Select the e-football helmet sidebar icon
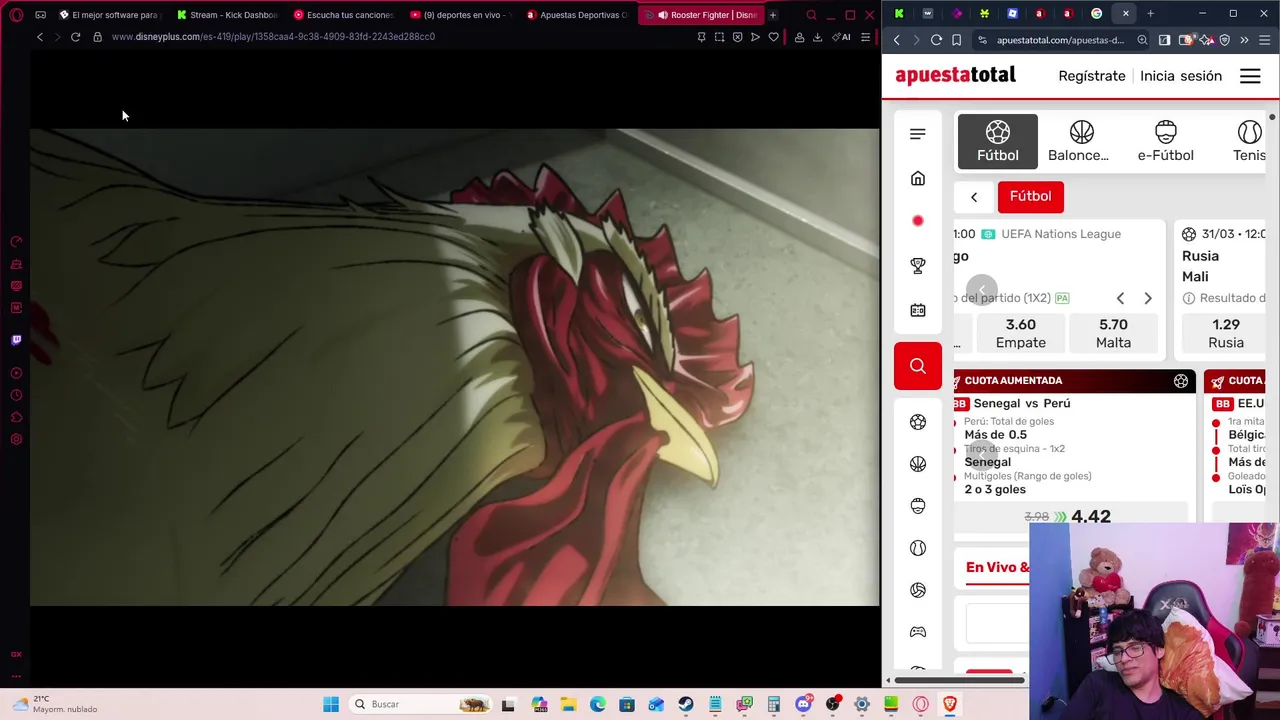The height and width of the screenshot is (720, 1280). tap(918, 506)
